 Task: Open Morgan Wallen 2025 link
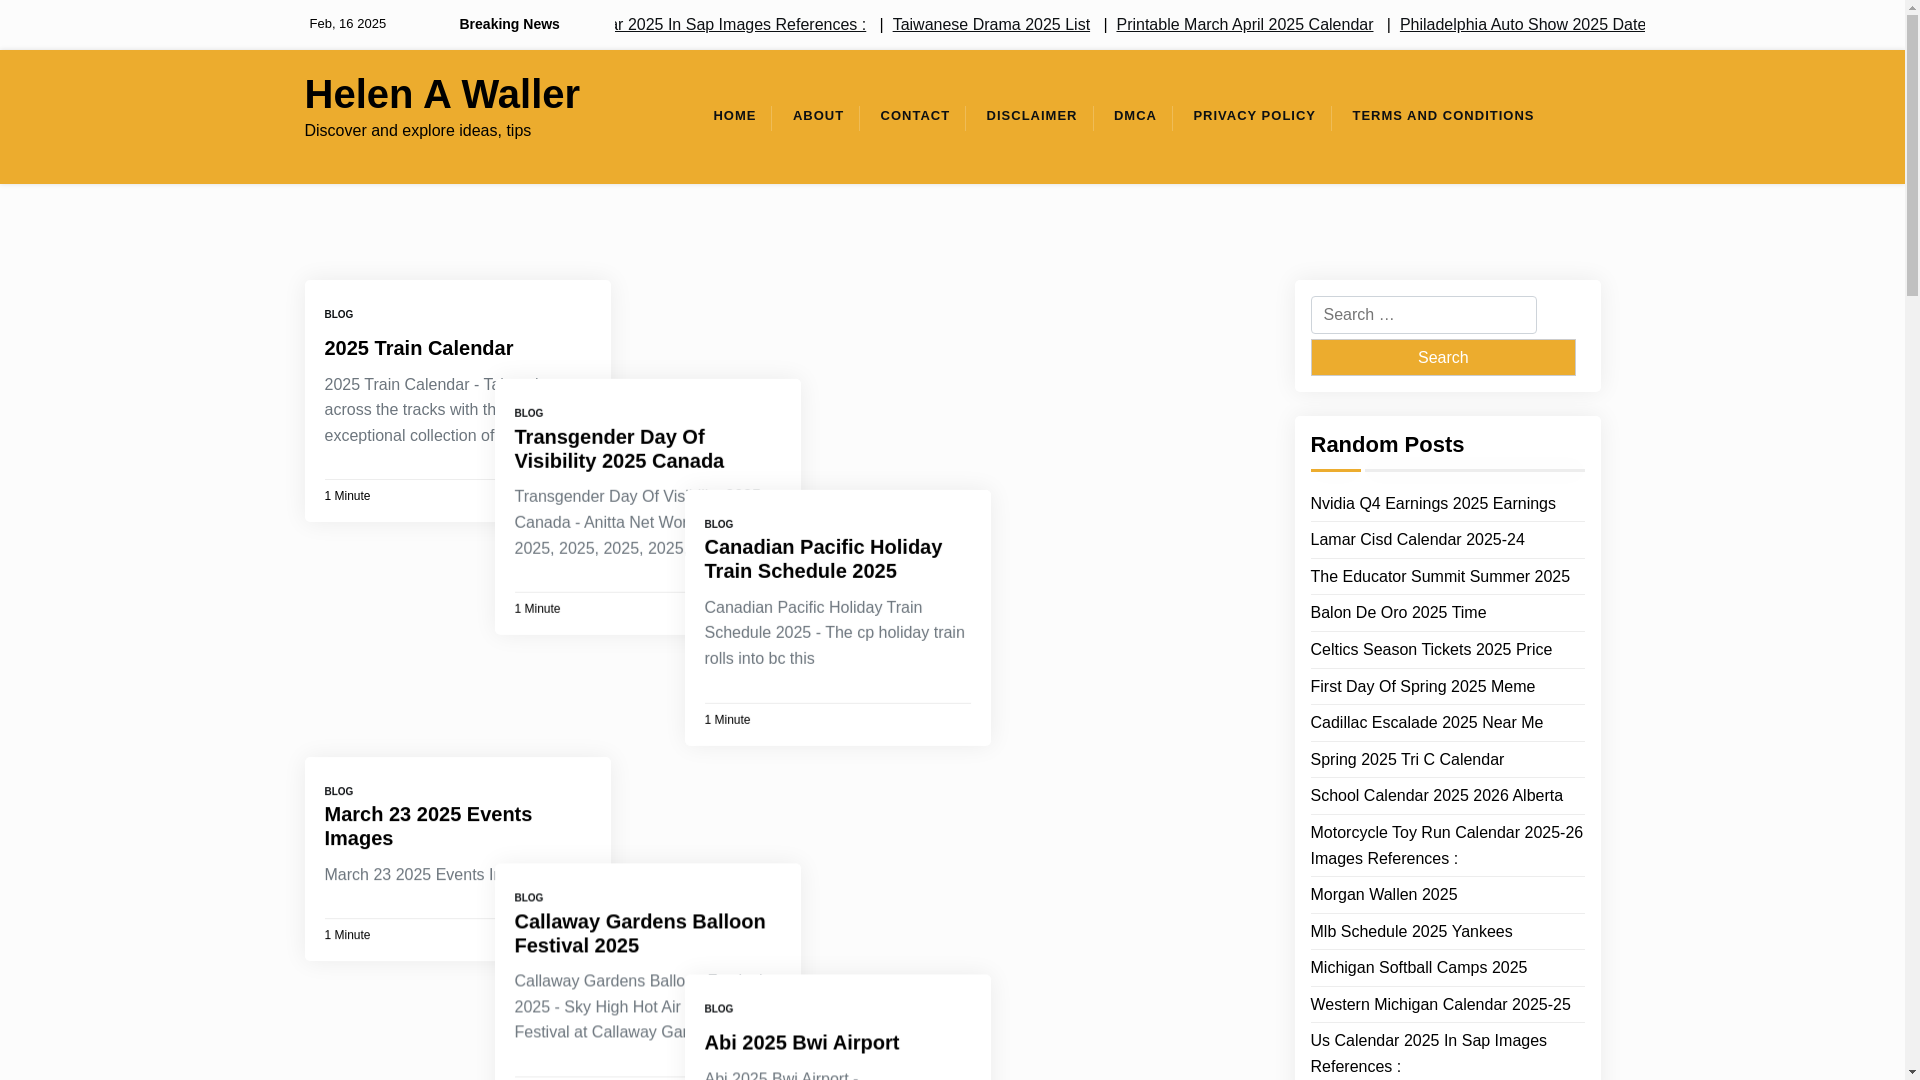(x=1383, y=895)
